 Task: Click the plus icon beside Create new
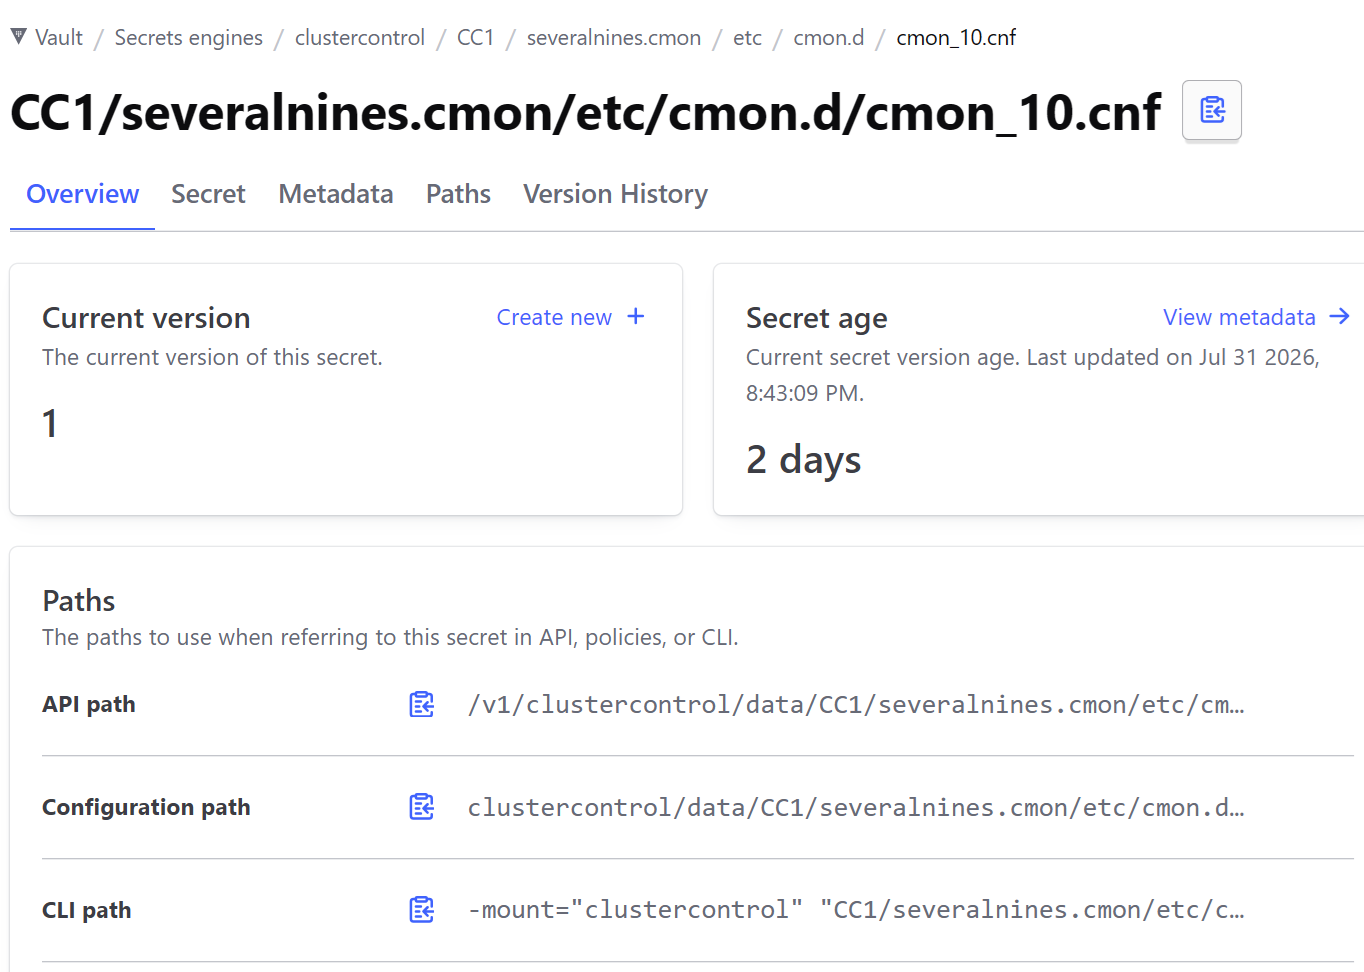636,317
